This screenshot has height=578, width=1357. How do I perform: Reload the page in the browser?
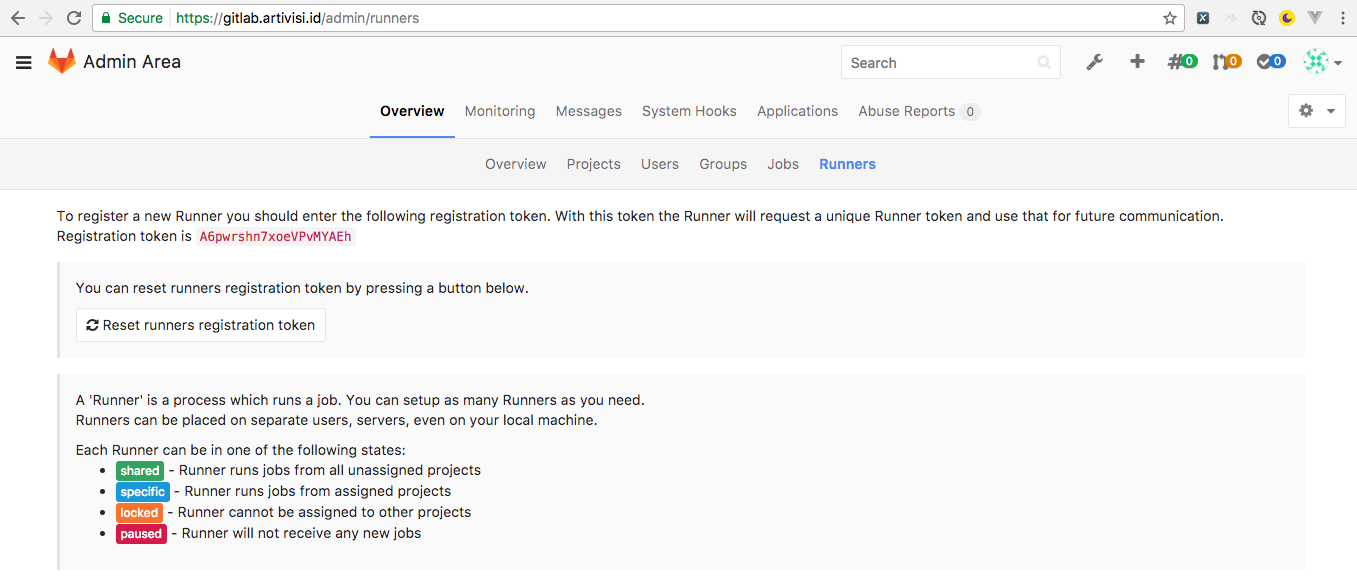click(74, 18)
